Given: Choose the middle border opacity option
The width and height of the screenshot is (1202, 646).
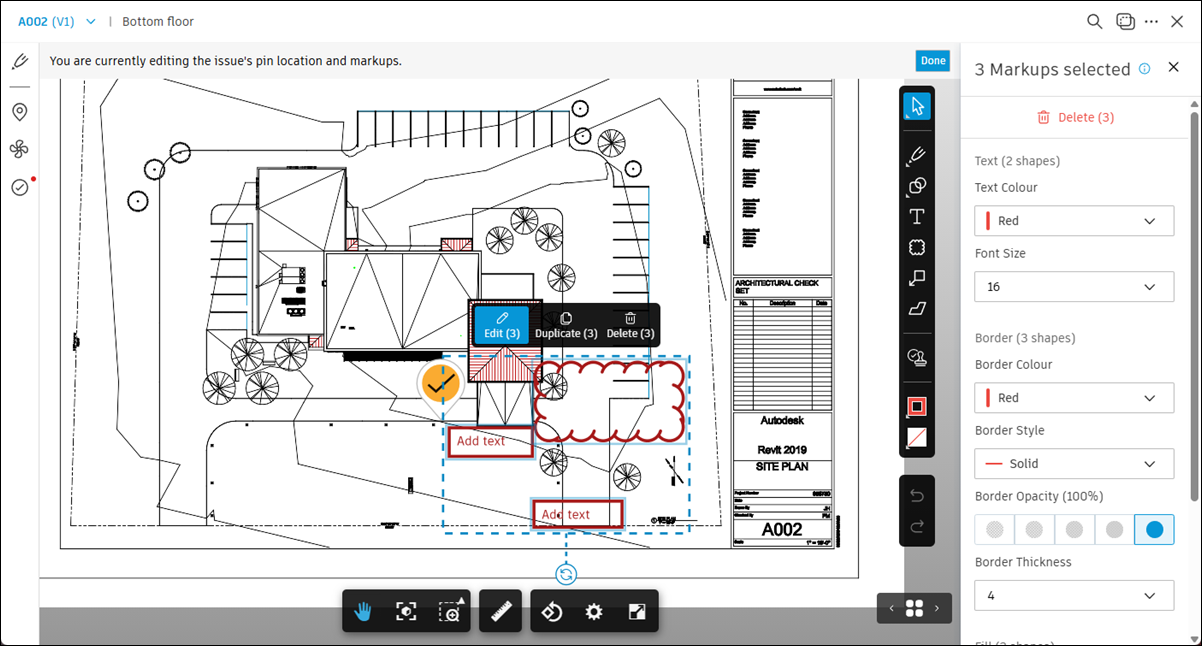Looking at the screenshot, I should tap(1074, 529).
